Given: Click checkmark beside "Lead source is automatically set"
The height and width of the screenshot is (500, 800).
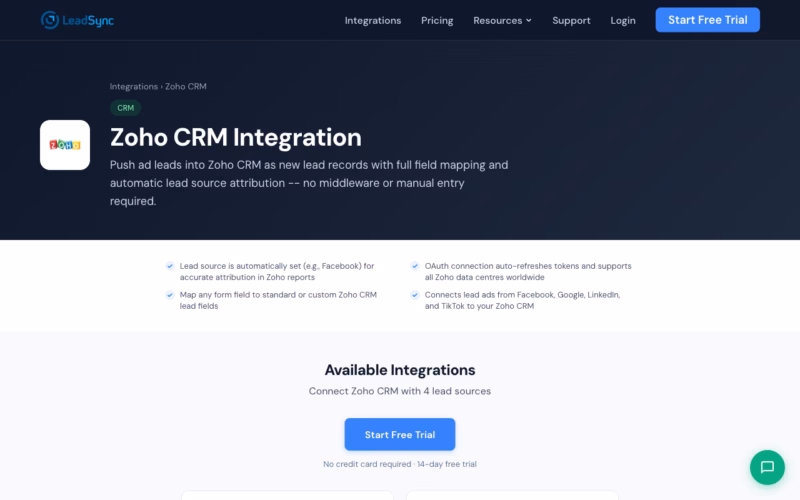Looking at the screenshot, I should (x=170, y=266).
